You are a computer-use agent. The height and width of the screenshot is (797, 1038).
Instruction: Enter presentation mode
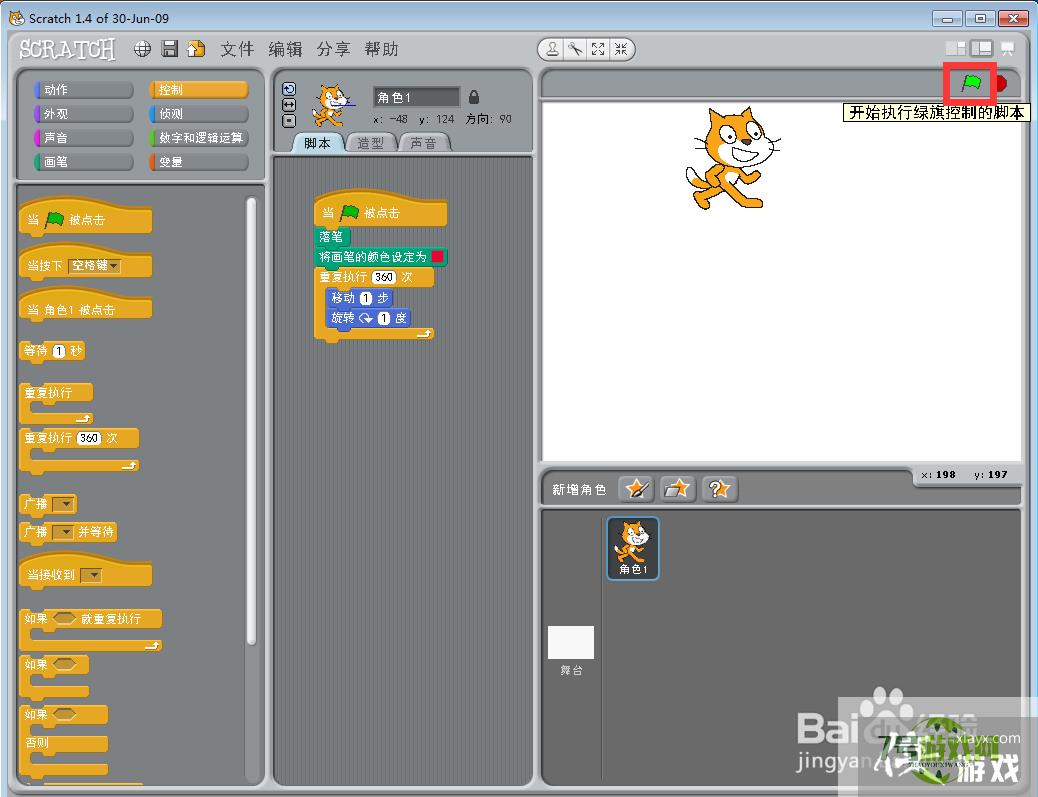[x=1008, y=48]
